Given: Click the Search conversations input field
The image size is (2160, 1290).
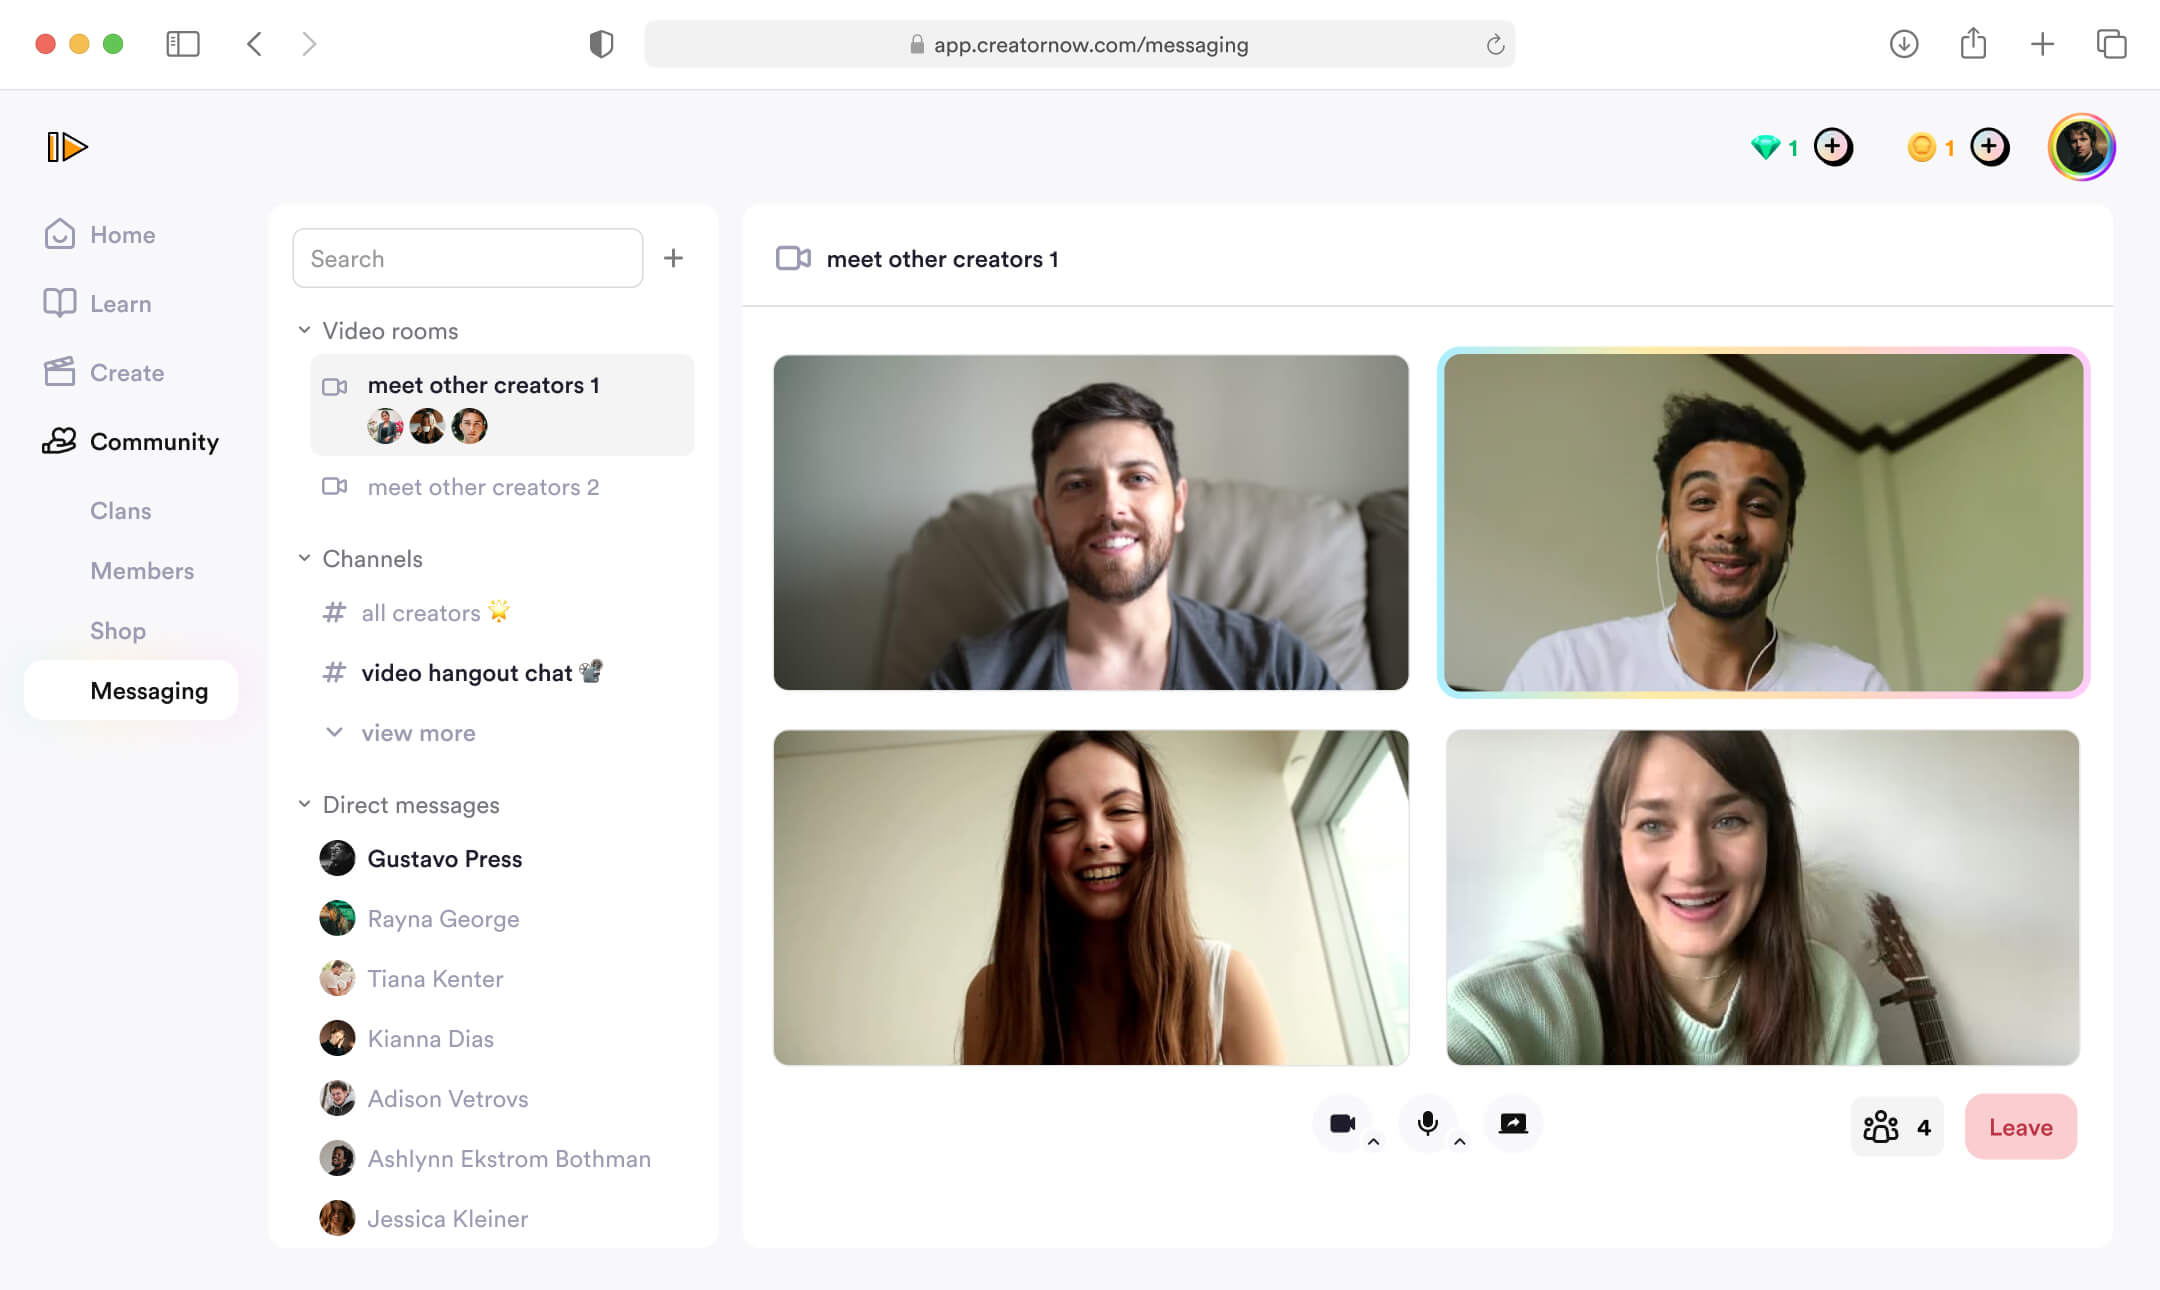Looking at the screenshot, I should [x=467, y=256].
